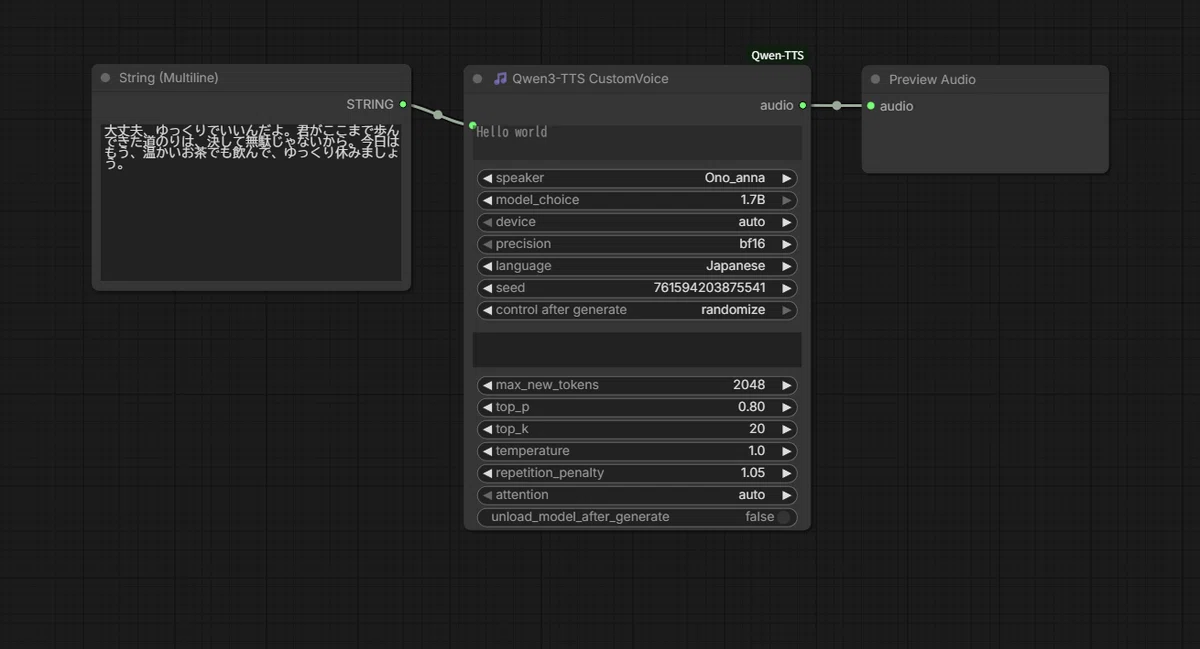Click the Qwen3-TTS CustomVoice title text

590,79
